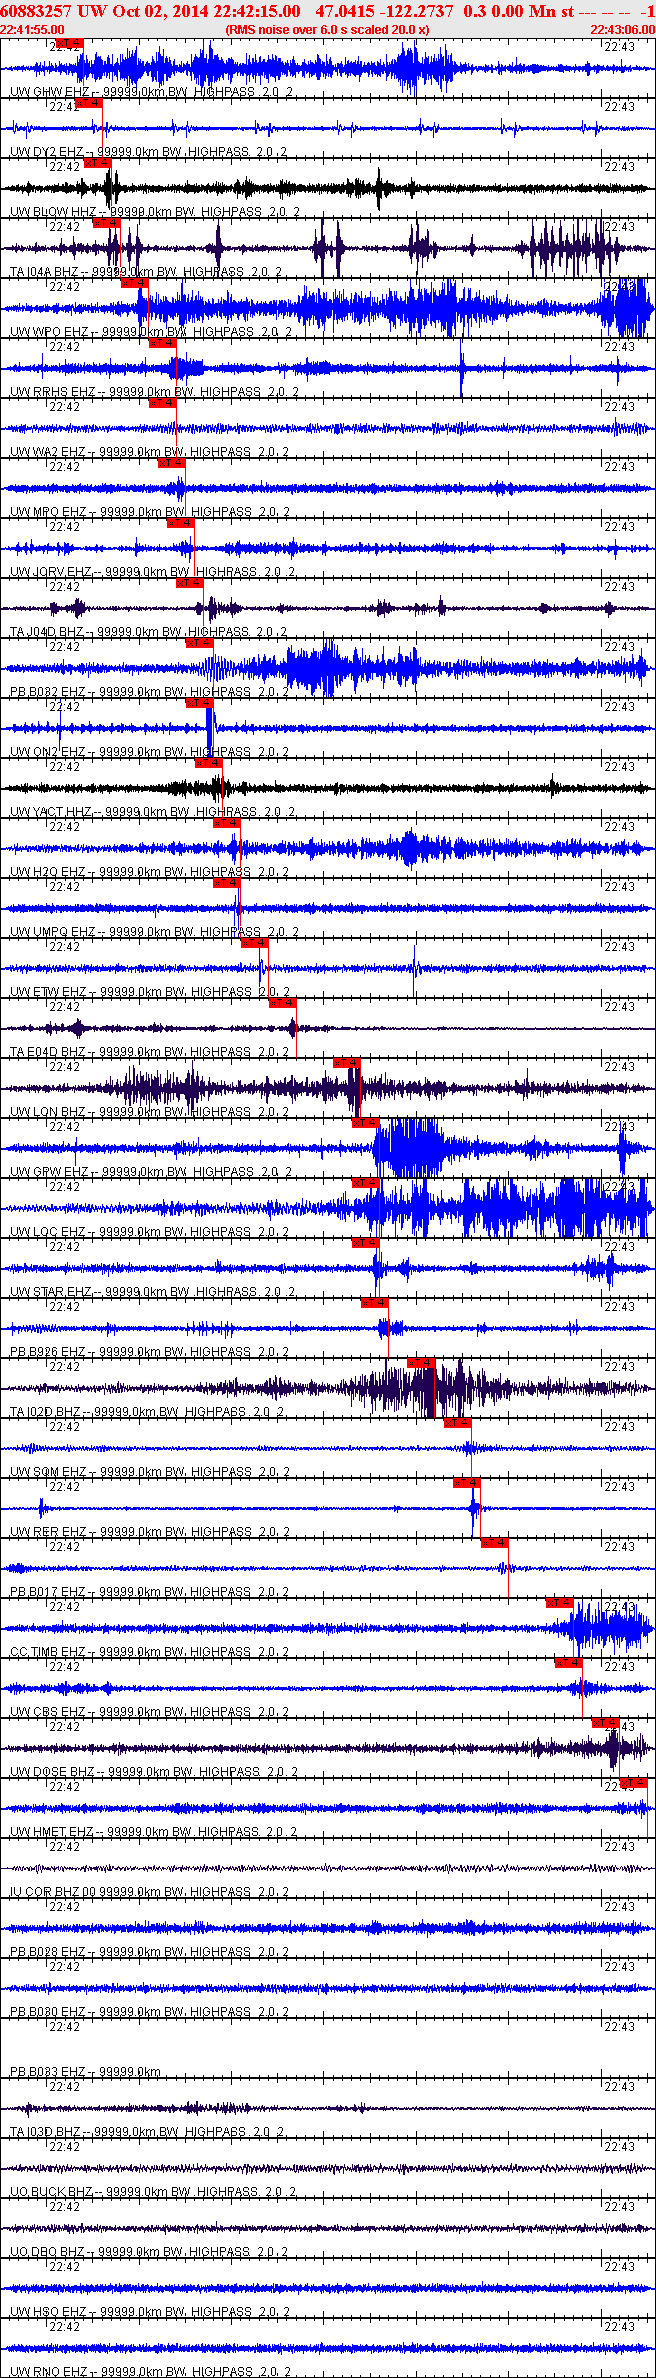This screenshot has height=2378, width=656.
Task: Select the UW MPO EHZ station label
Action: point(50,512)
